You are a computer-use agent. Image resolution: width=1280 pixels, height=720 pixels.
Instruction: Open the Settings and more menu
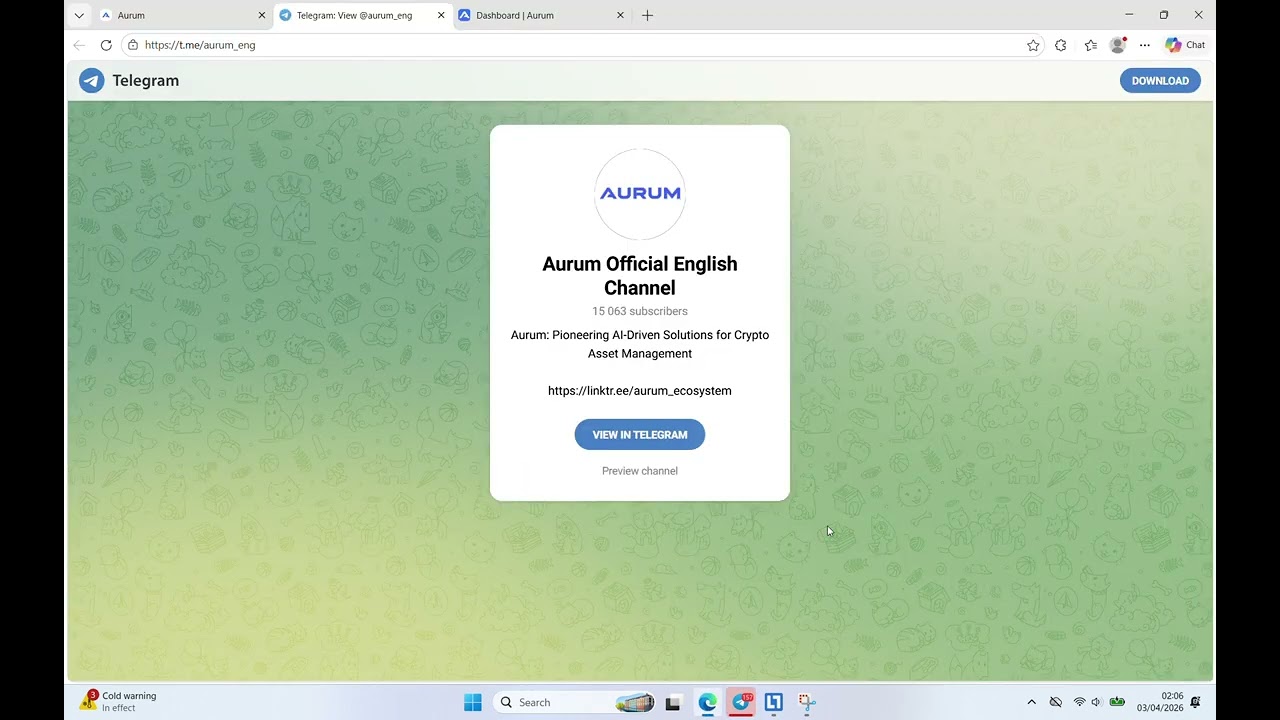pos(1145,45)
